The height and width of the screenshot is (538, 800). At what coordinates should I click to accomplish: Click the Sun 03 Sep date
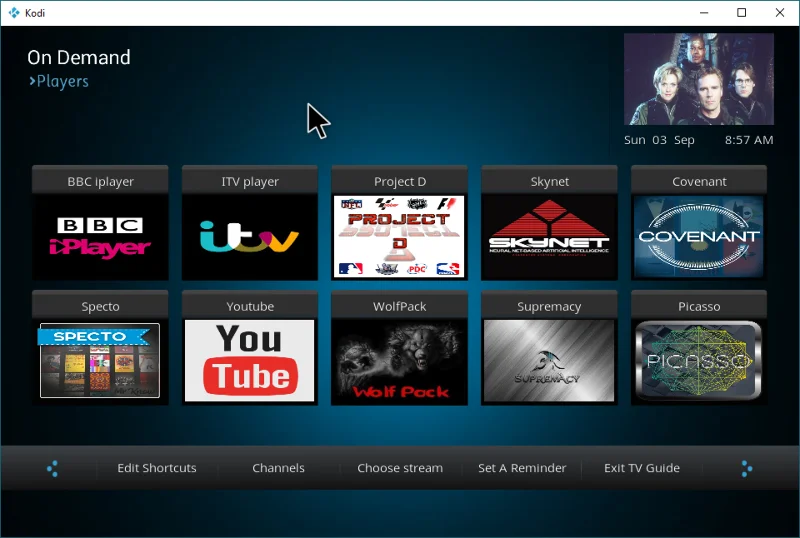pos(659,140)
